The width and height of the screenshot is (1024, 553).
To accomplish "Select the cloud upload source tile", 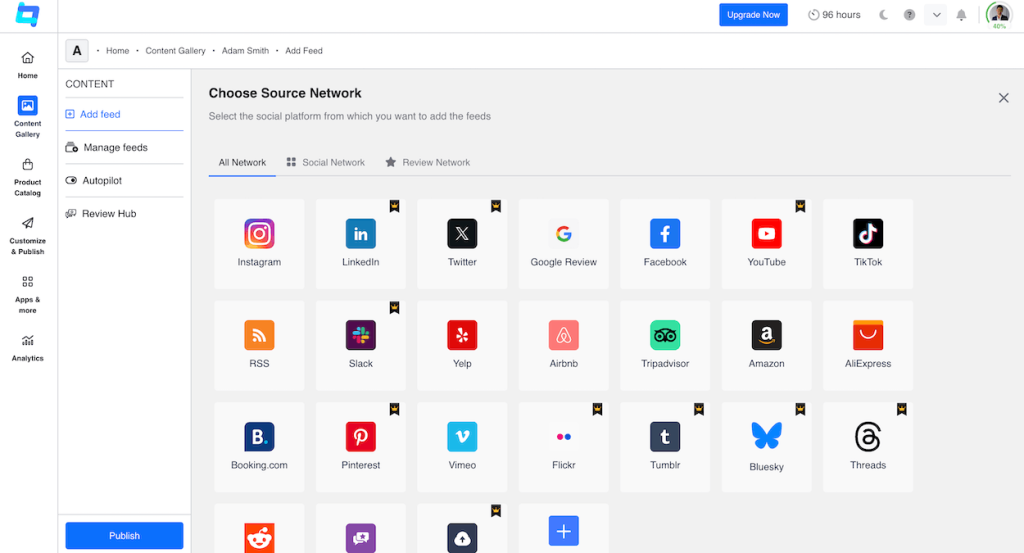I will [x=462, y=529].
